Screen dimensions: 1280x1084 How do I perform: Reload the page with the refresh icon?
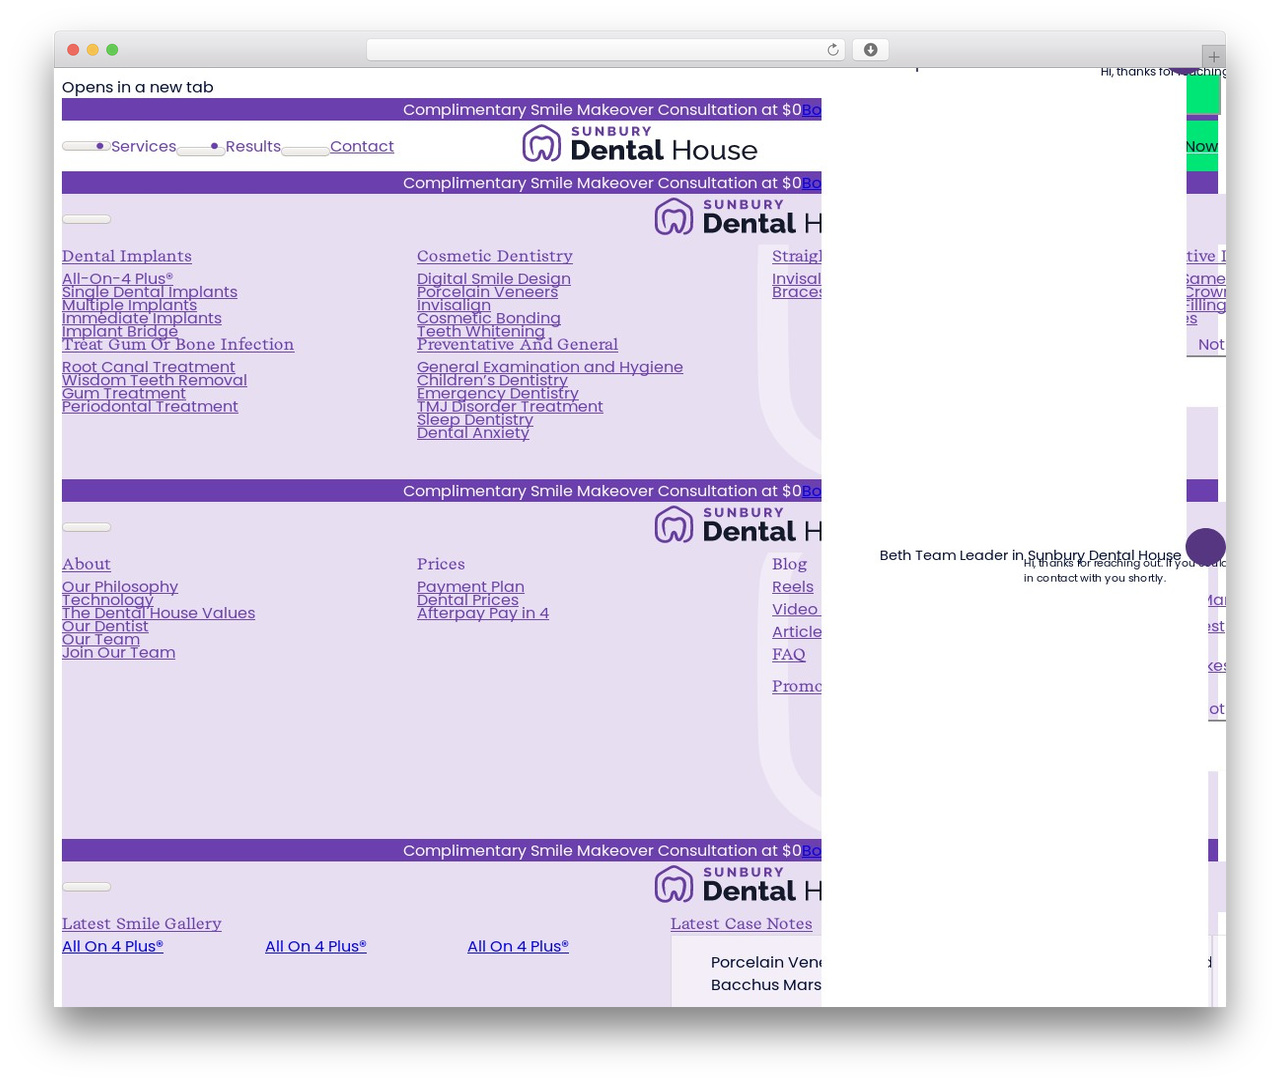click(x=832, y=50)
